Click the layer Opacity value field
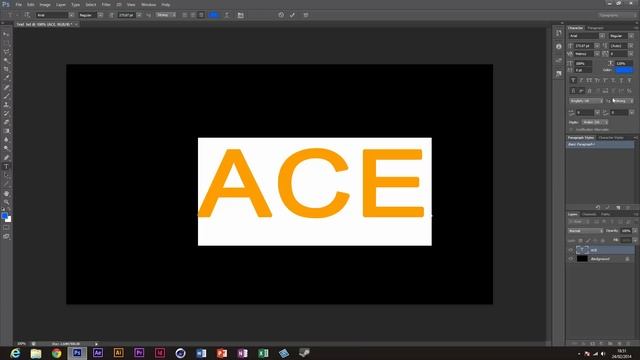The height and width of the screenshot is (360, 640). click(x=626, y=231)
